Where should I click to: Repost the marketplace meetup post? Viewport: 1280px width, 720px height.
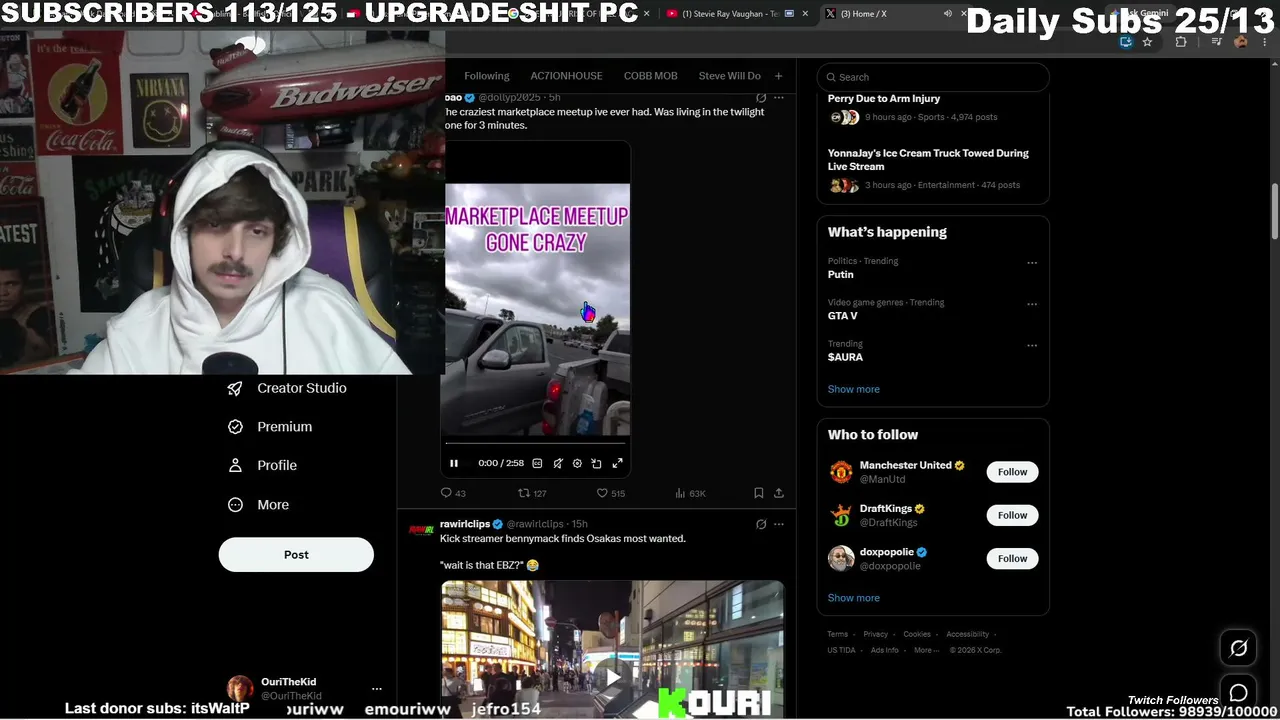point(532,493)
